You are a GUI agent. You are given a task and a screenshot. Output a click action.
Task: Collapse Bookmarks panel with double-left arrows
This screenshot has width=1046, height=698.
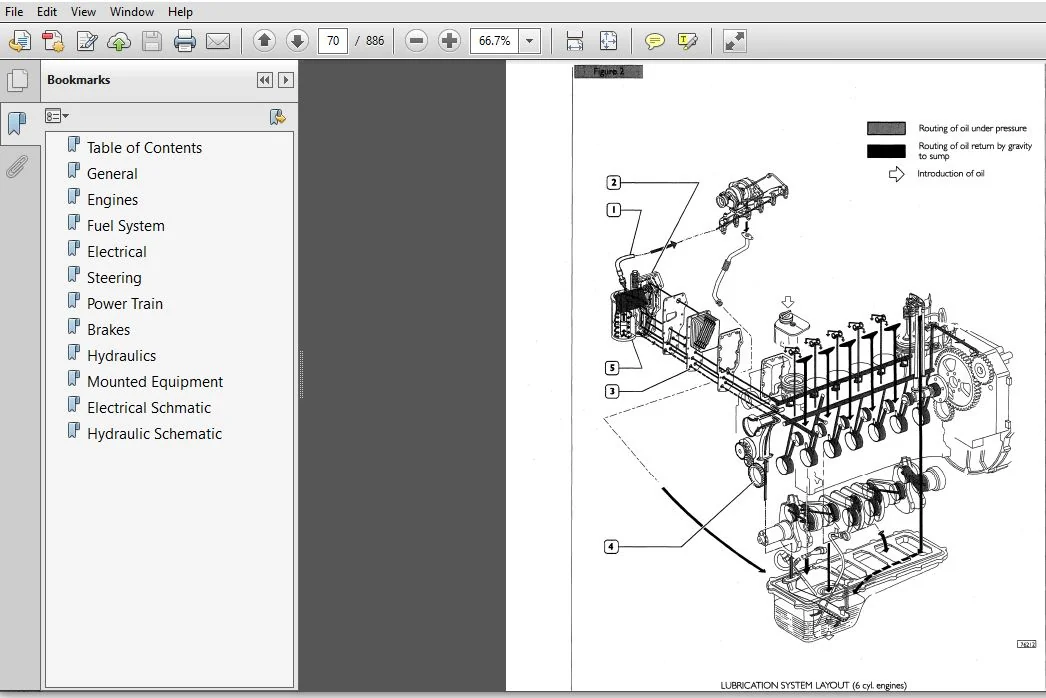(x=265, y=80)
